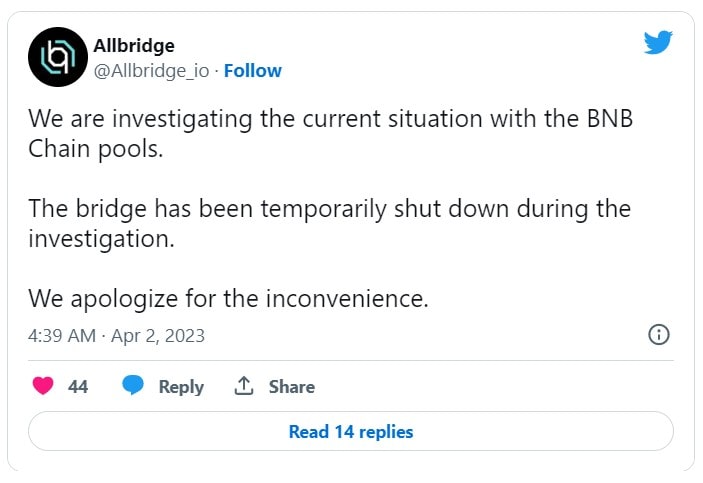The image size is (703, 483).
Task: Follow the Allbridge account
Action: (x=253, y=71)
